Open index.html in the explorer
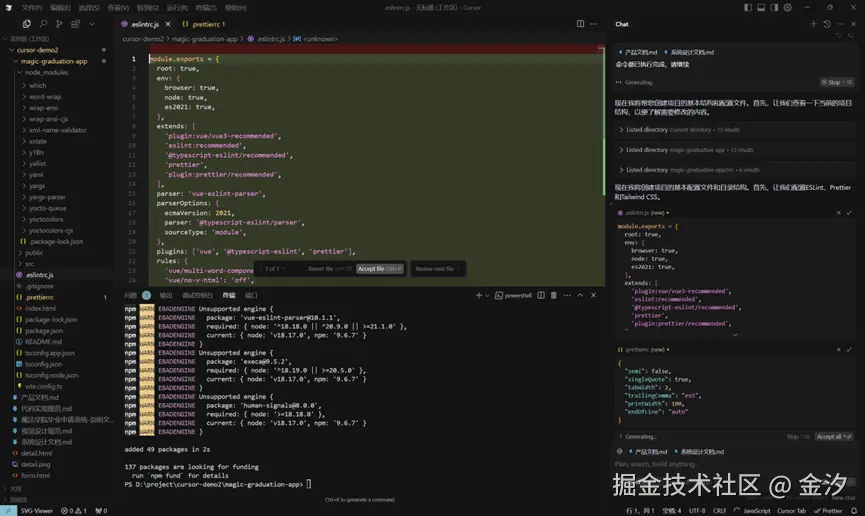 pyautogui.click(x=40, y=308)
